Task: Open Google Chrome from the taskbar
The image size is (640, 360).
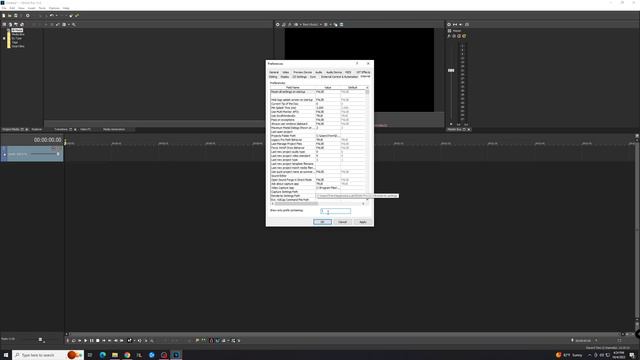Action: (127, 355)
